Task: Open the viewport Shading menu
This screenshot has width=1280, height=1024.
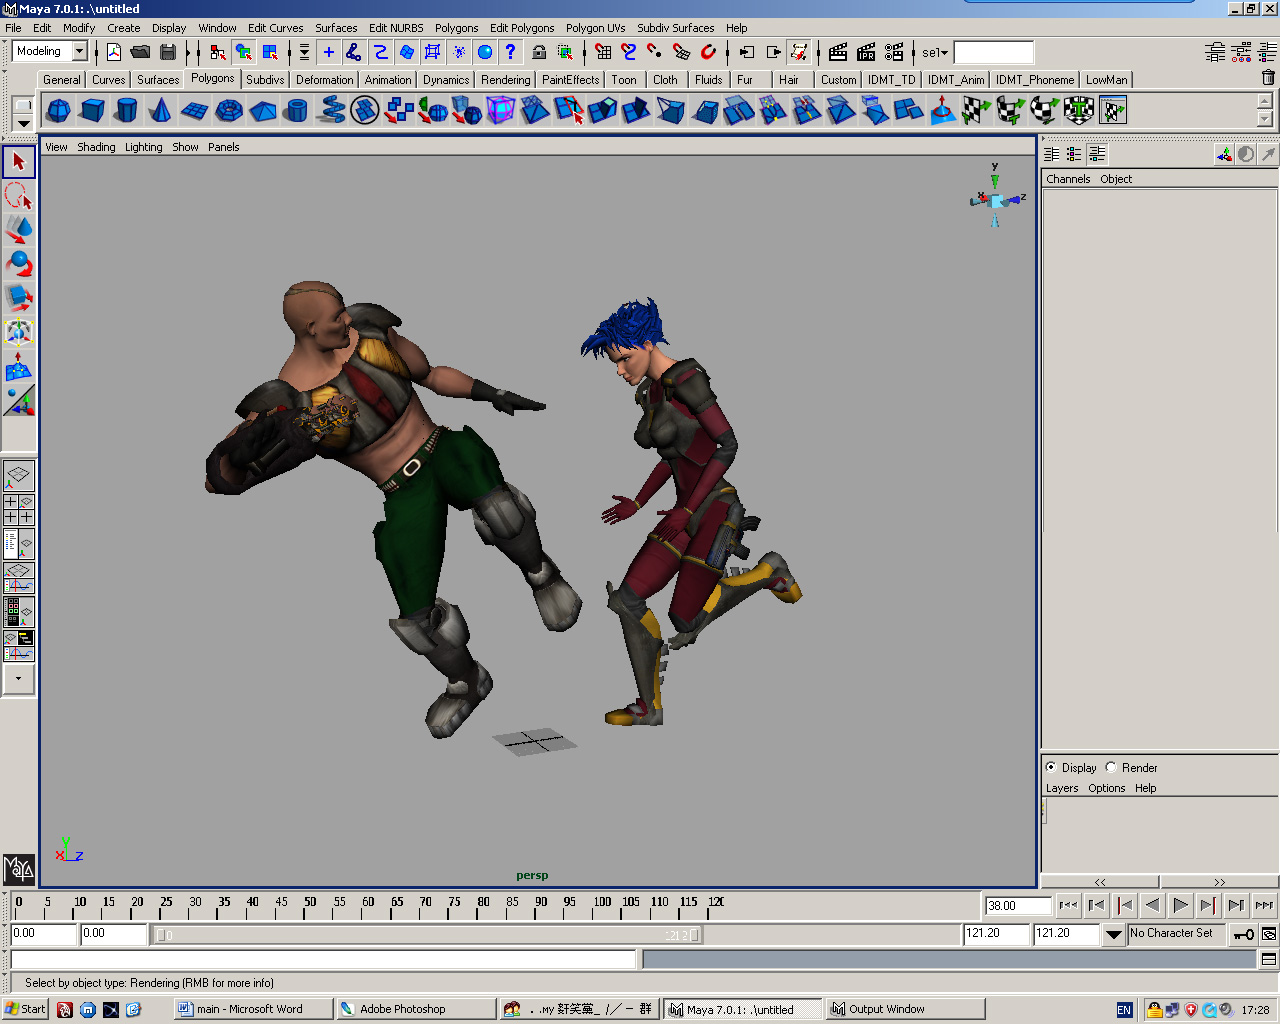Action: (96, 147)
